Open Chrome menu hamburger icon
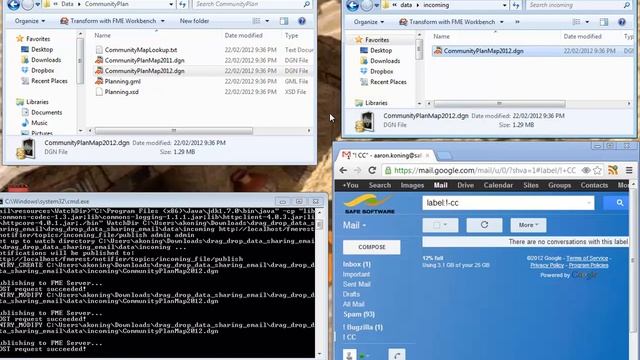Image resolution: width=640 pixels, height=360 pixels. 629,171
